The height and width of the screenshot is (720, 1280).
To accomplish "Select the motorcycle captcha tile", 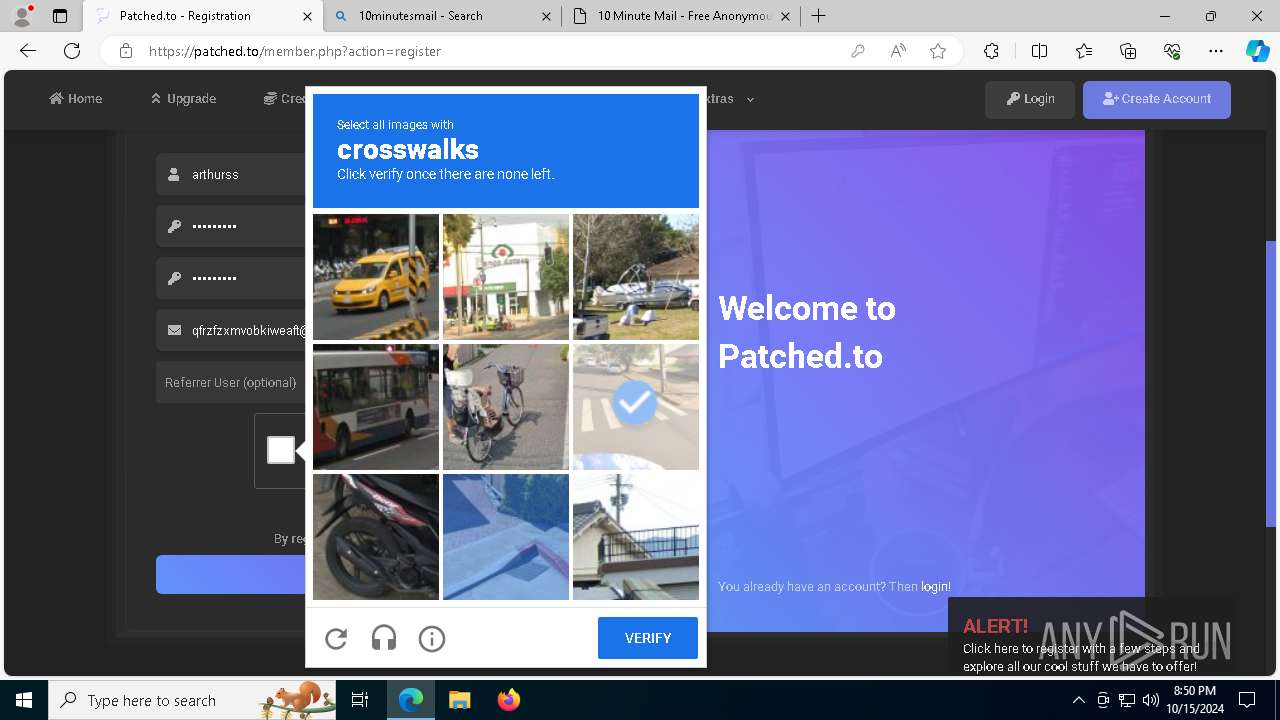I will click(x=376, y=537).
